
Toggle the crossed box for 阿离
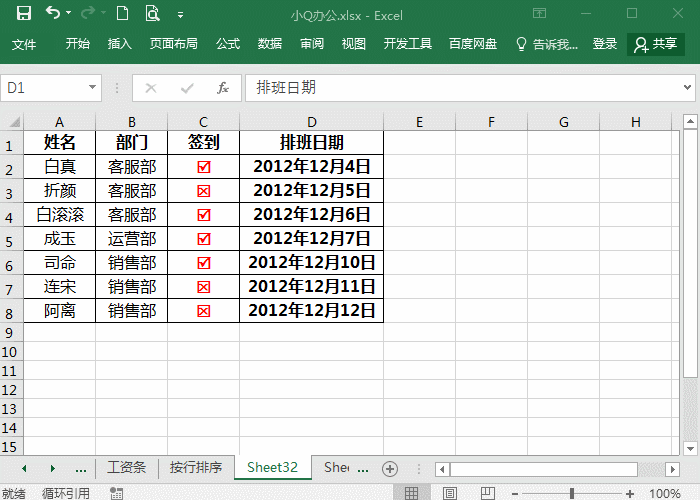pyautogui.click(x=204, y=311)
